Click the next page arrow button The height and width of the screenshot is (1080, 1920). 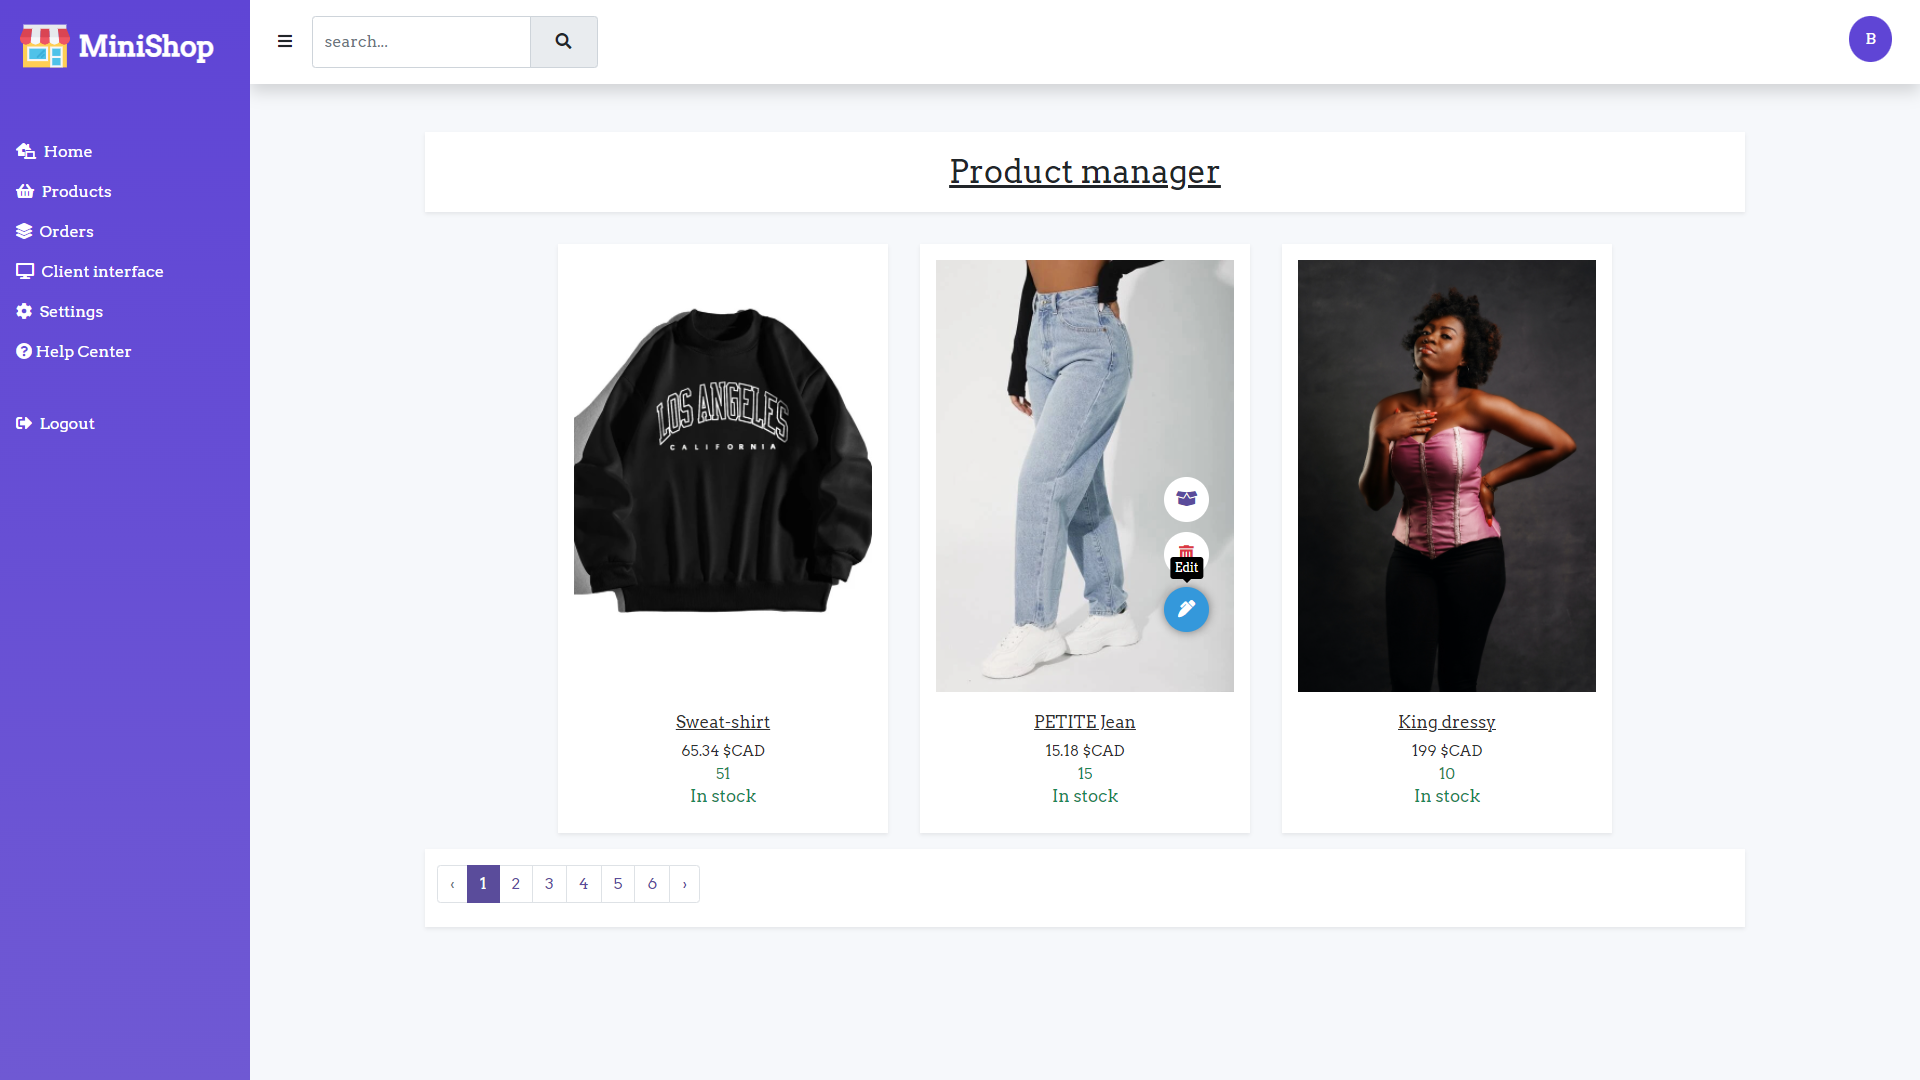[683, 884]
